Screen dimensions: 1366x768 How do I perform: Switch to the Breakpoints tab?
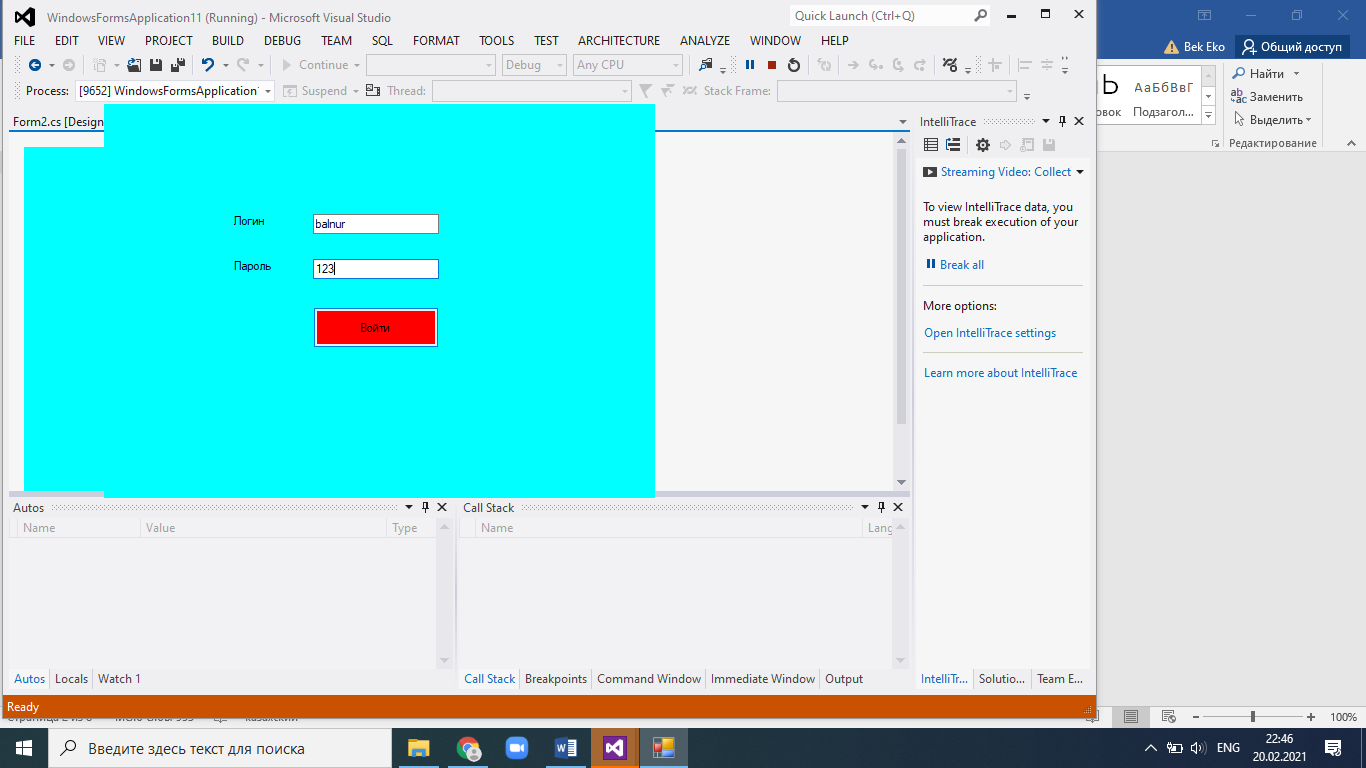556,679
